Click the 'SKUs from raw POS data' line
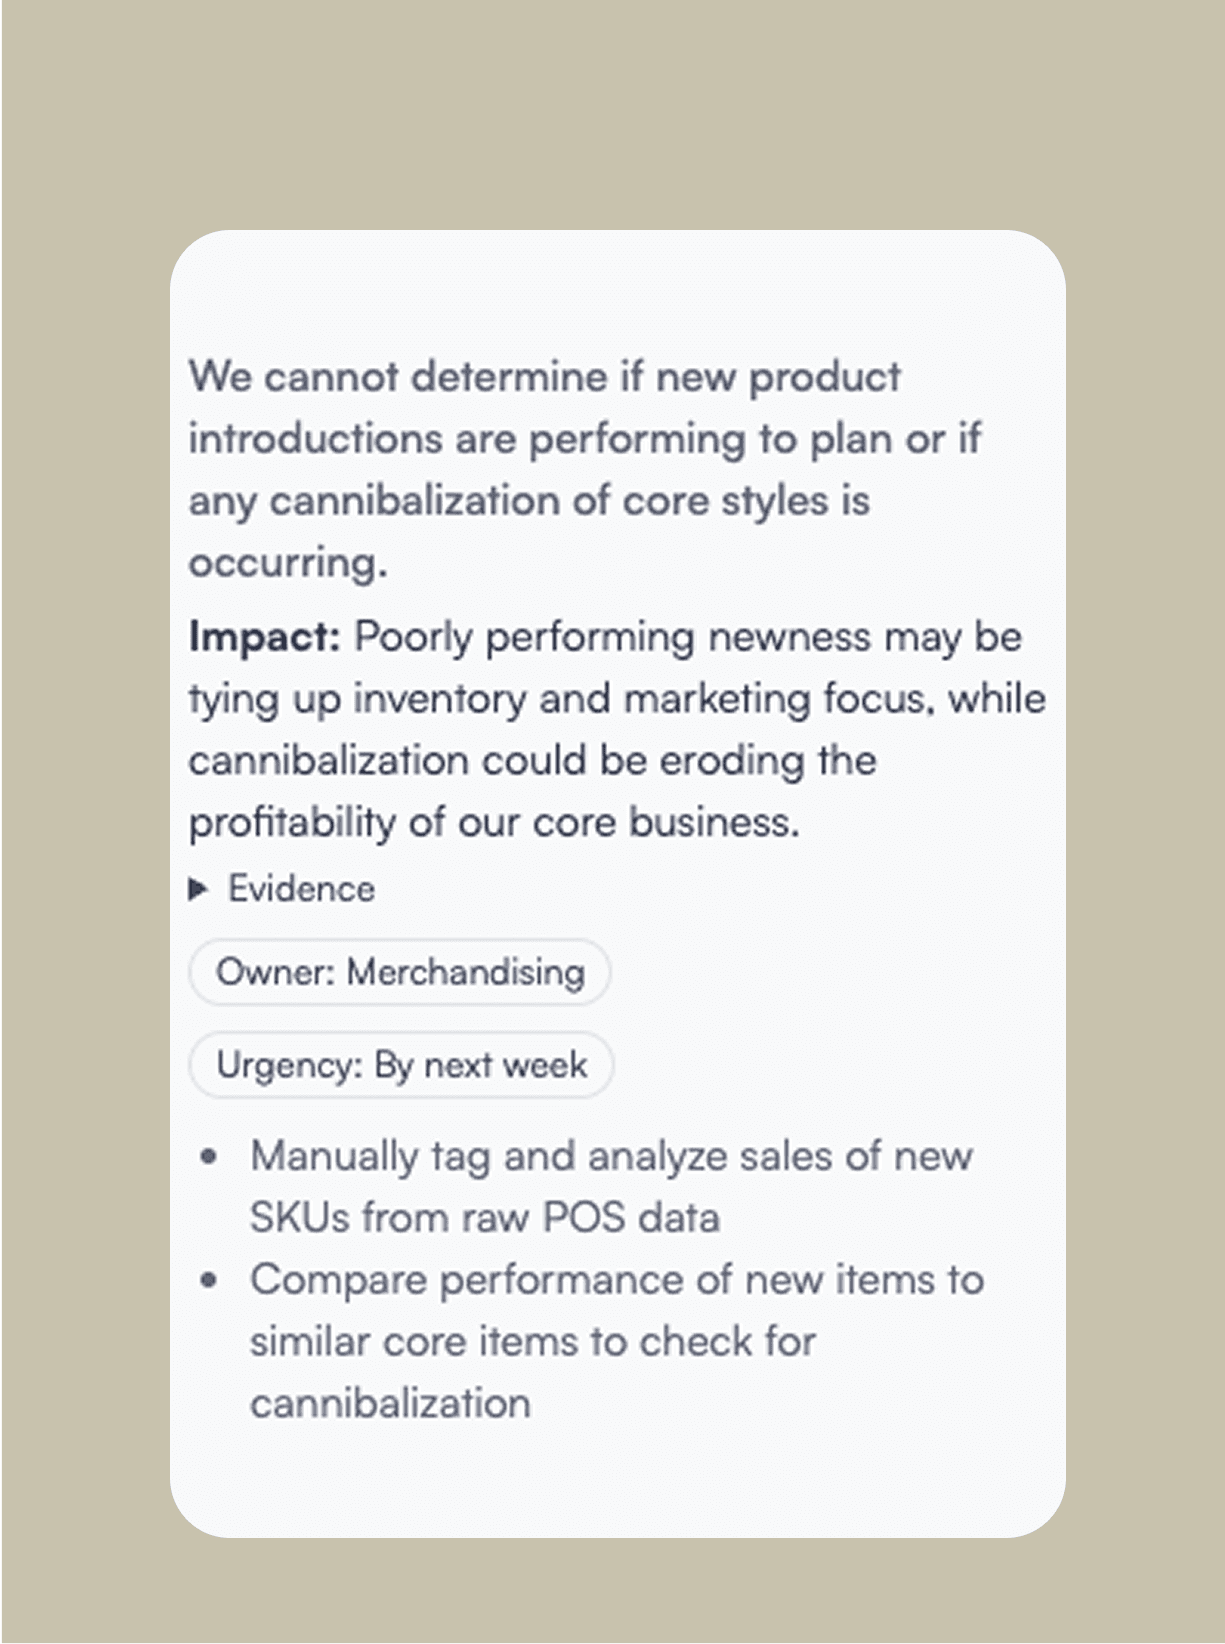 pyautogui.click(x=485, y=1218)
